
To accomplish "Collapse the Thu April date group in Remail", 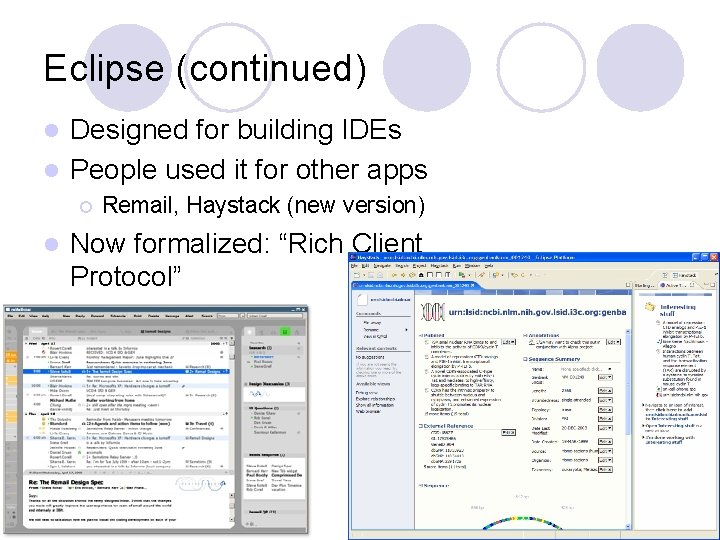I will point(26,414).
